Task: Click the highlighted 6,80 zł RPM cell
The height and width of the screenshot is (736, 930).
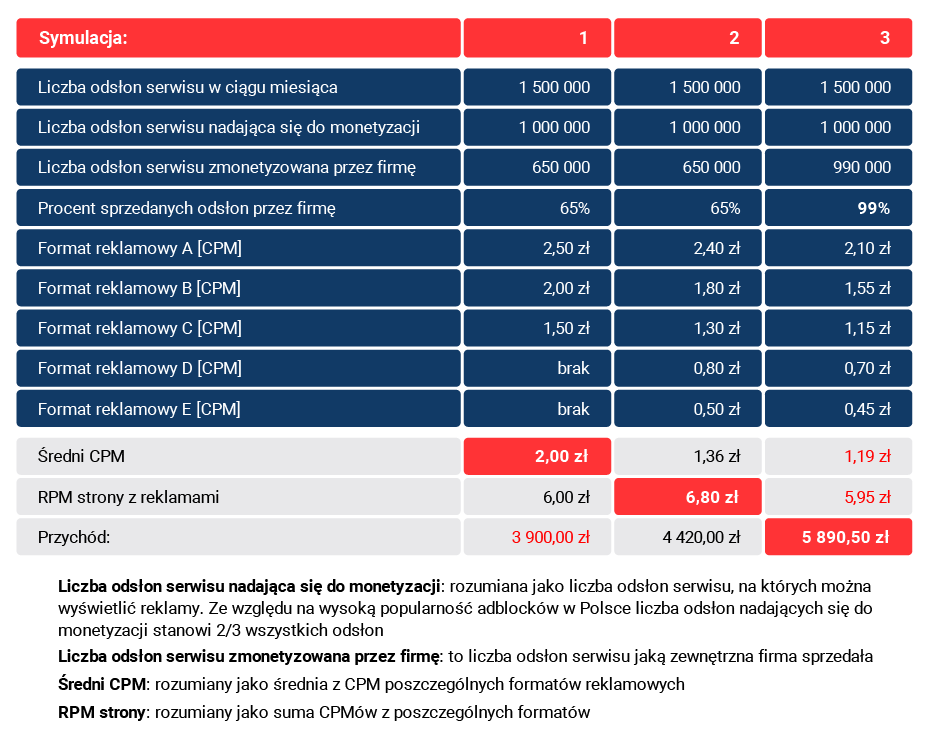Action: 687,497
